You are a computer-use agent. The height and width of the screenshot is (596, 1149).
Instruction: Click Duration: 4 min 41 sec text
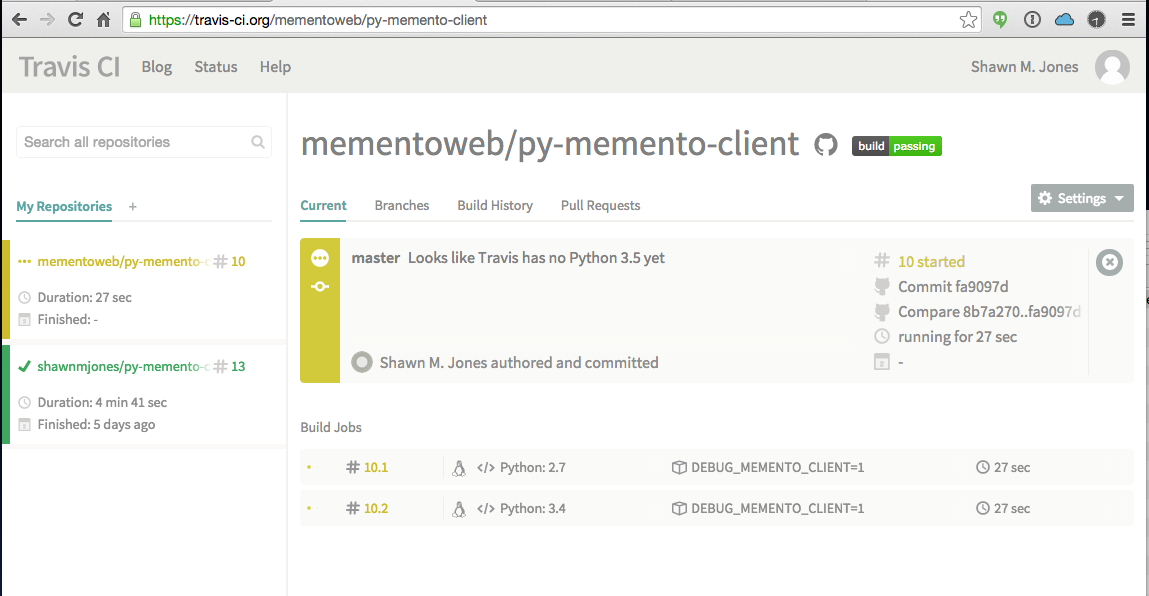click(102, 402)
